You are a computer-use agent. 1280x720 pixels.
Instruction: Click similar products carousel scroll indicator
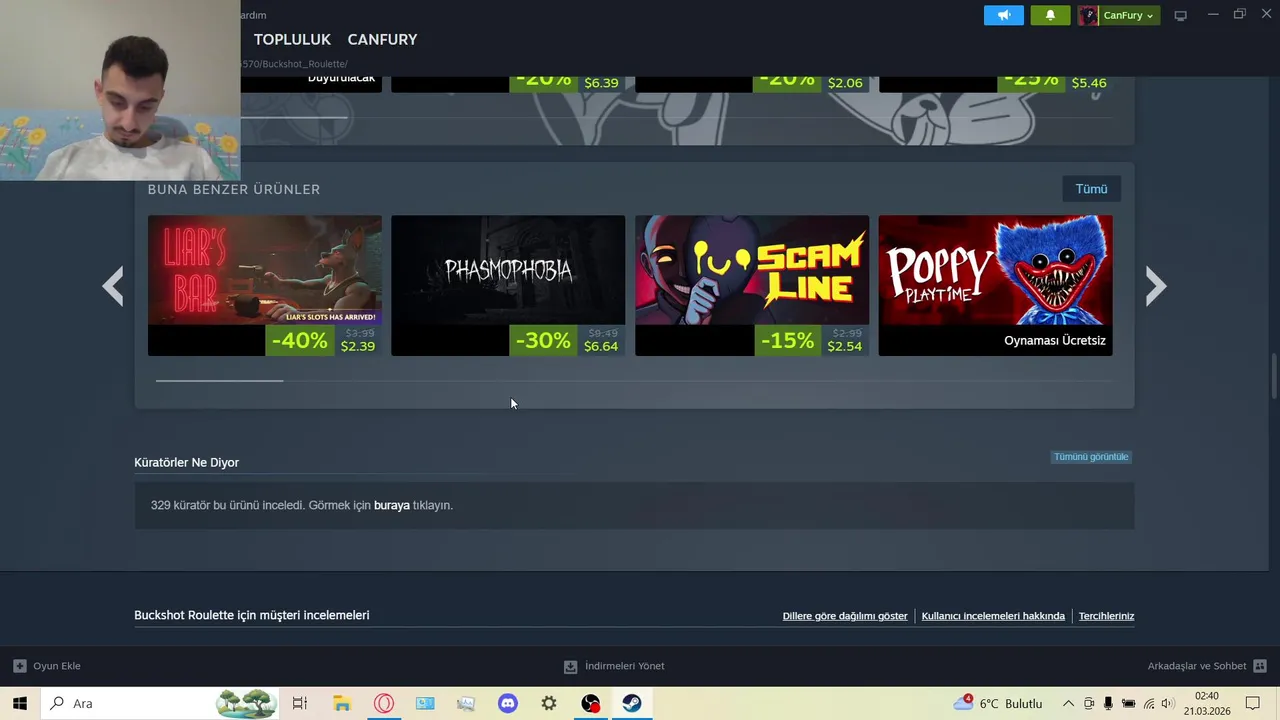[219, 380]
